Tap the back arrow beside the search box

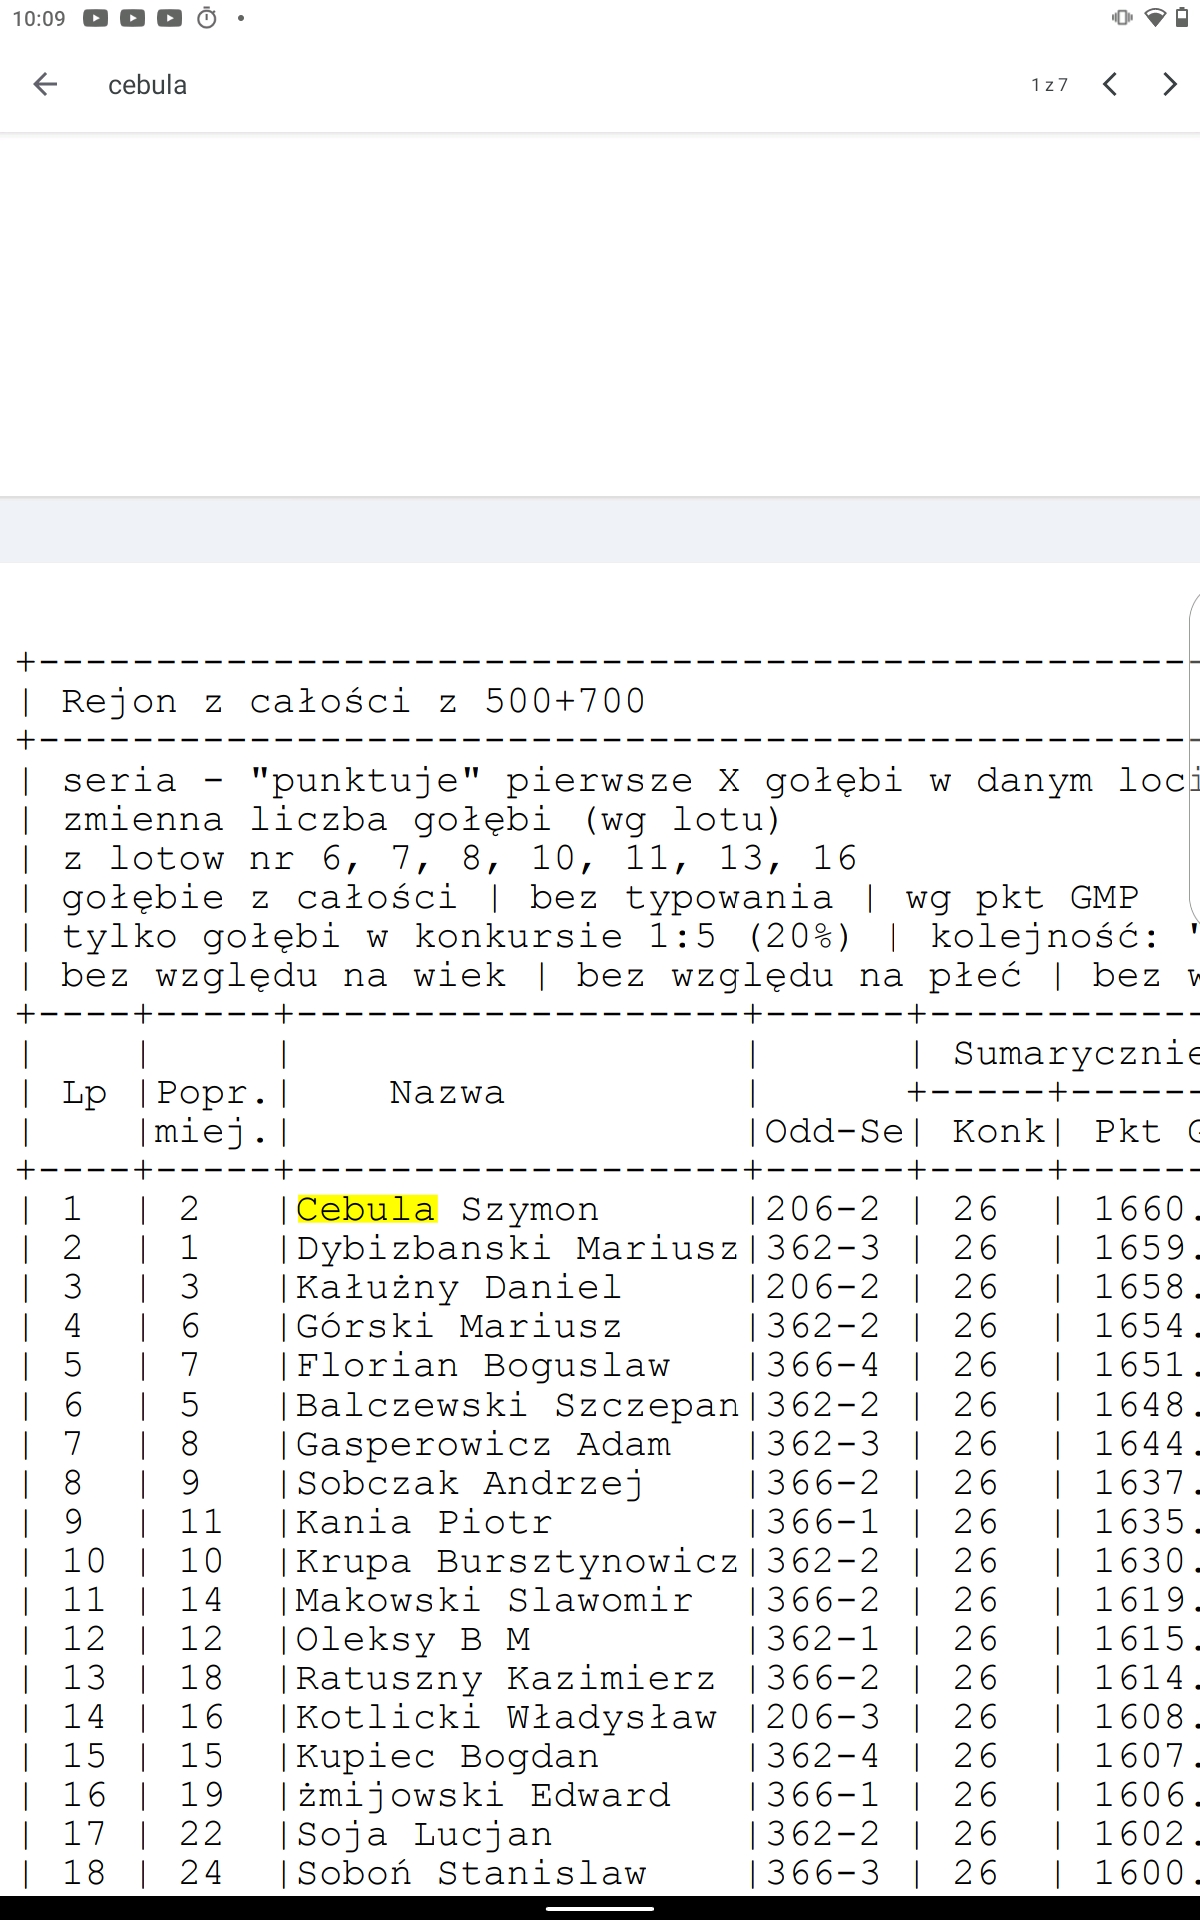point(45,85)
